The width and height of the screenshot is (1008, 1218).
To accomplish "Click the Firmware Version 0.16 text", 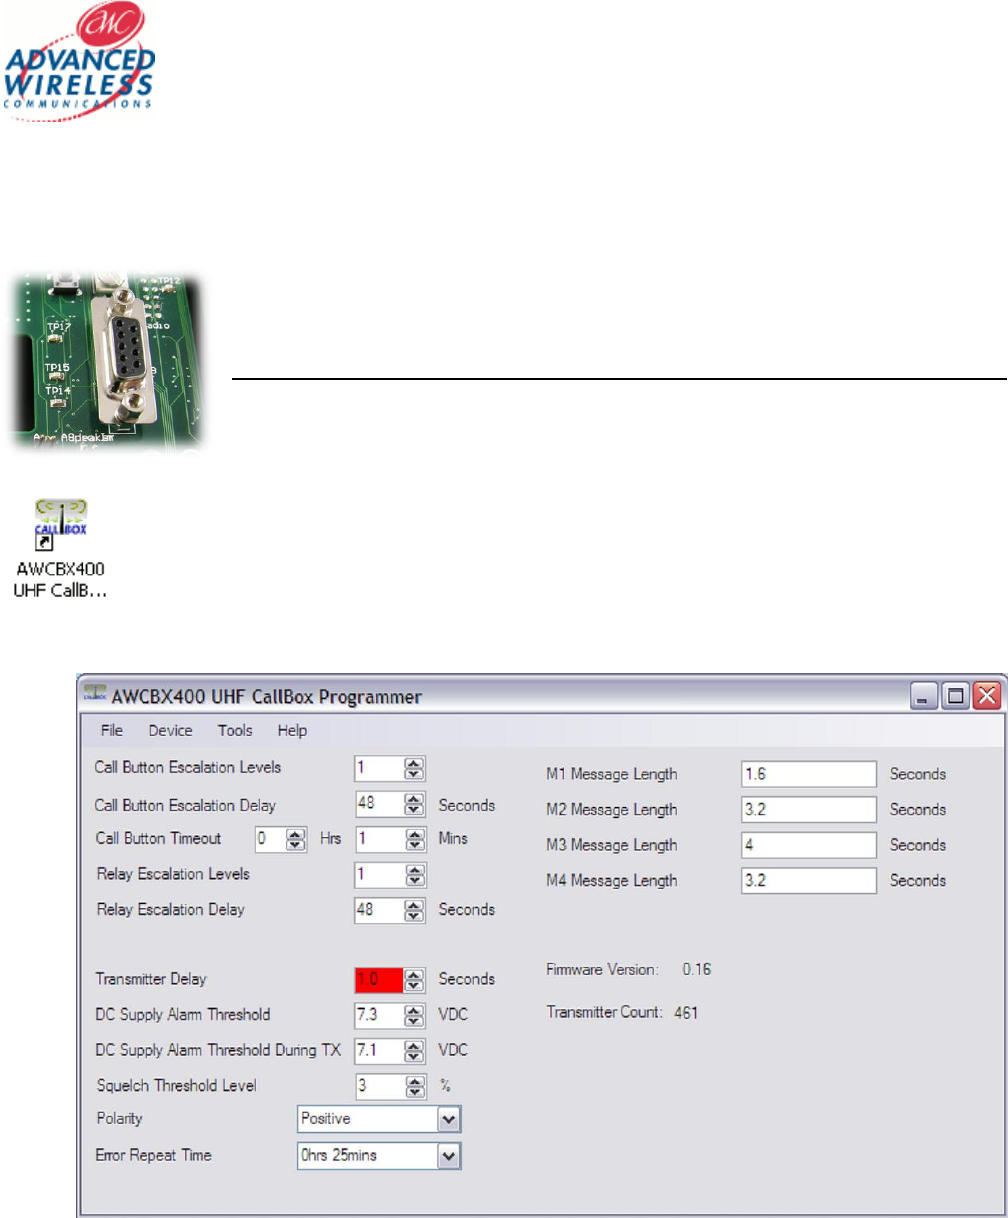I will tap(629, 969).
